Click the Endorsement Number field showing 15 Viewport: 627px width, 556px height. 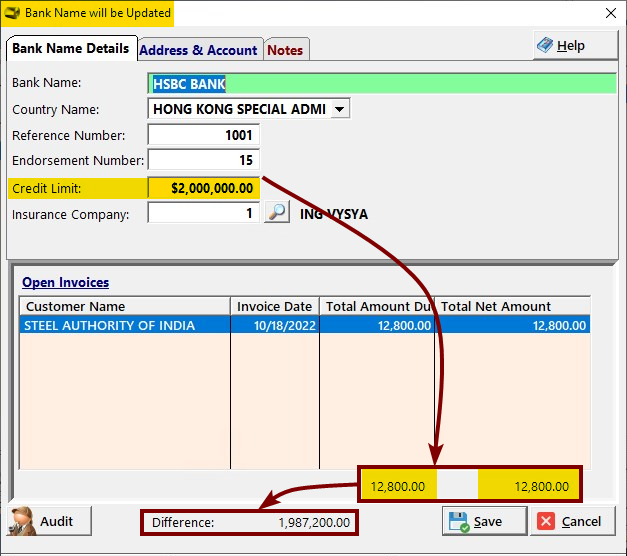[x=204, y=160]
